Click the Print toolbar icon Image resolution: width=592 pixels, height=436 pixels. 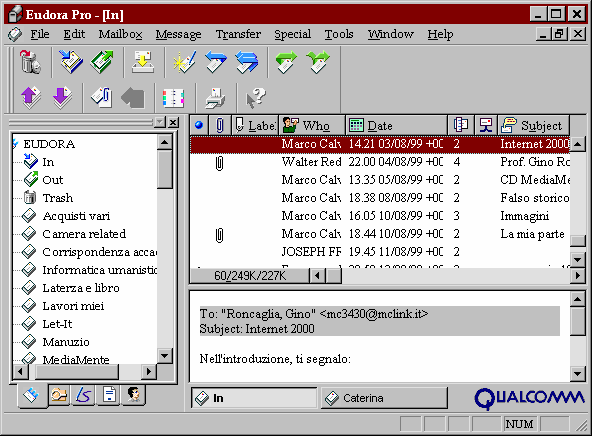coord(216,98)
